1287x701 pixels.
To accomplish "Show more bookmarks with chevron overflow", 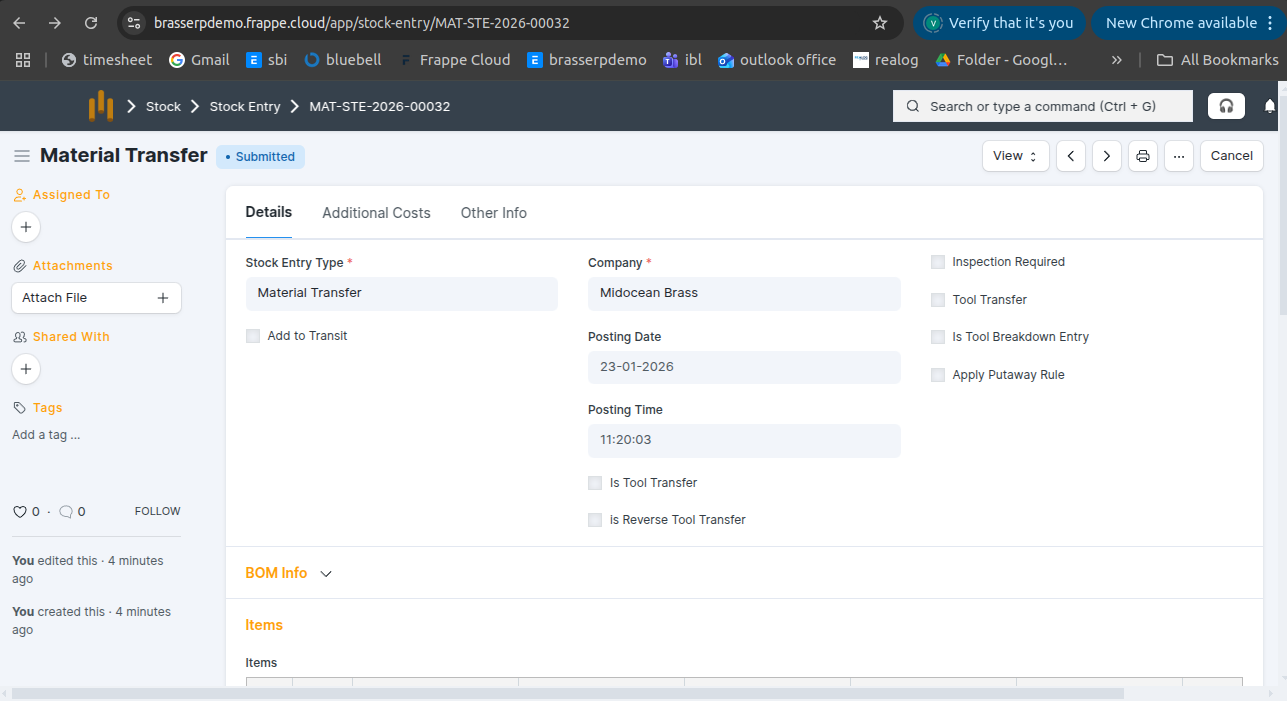I will [x=1116, y=60].
